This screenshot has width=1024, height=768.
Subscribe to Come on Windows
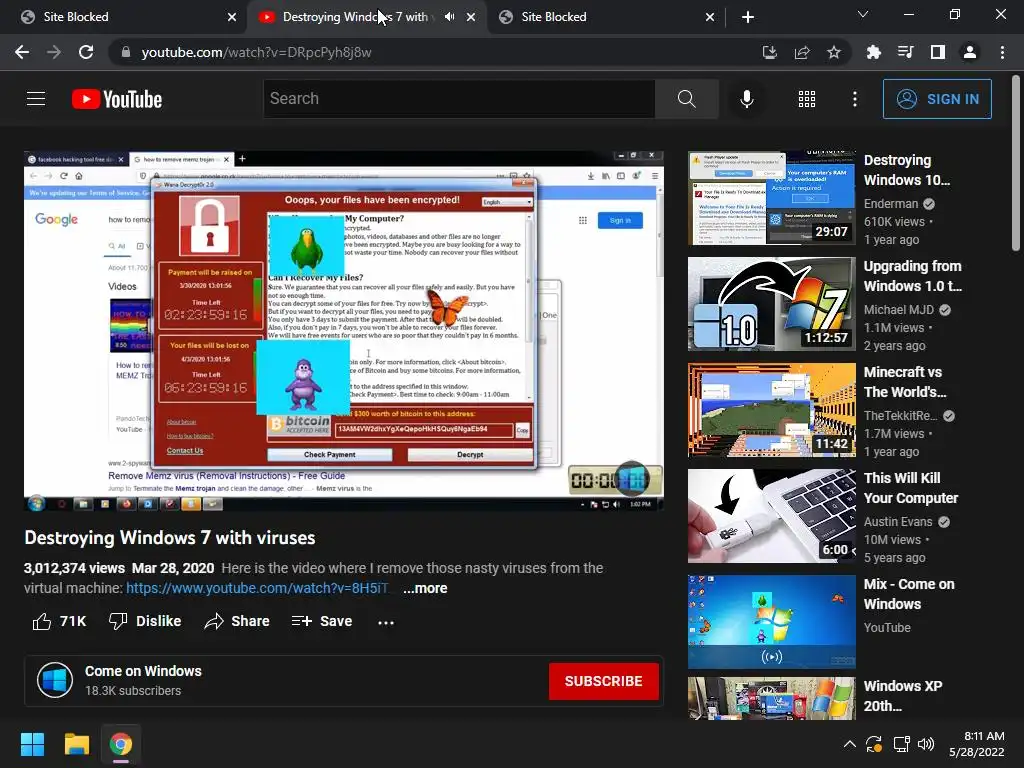coord(603,681)
